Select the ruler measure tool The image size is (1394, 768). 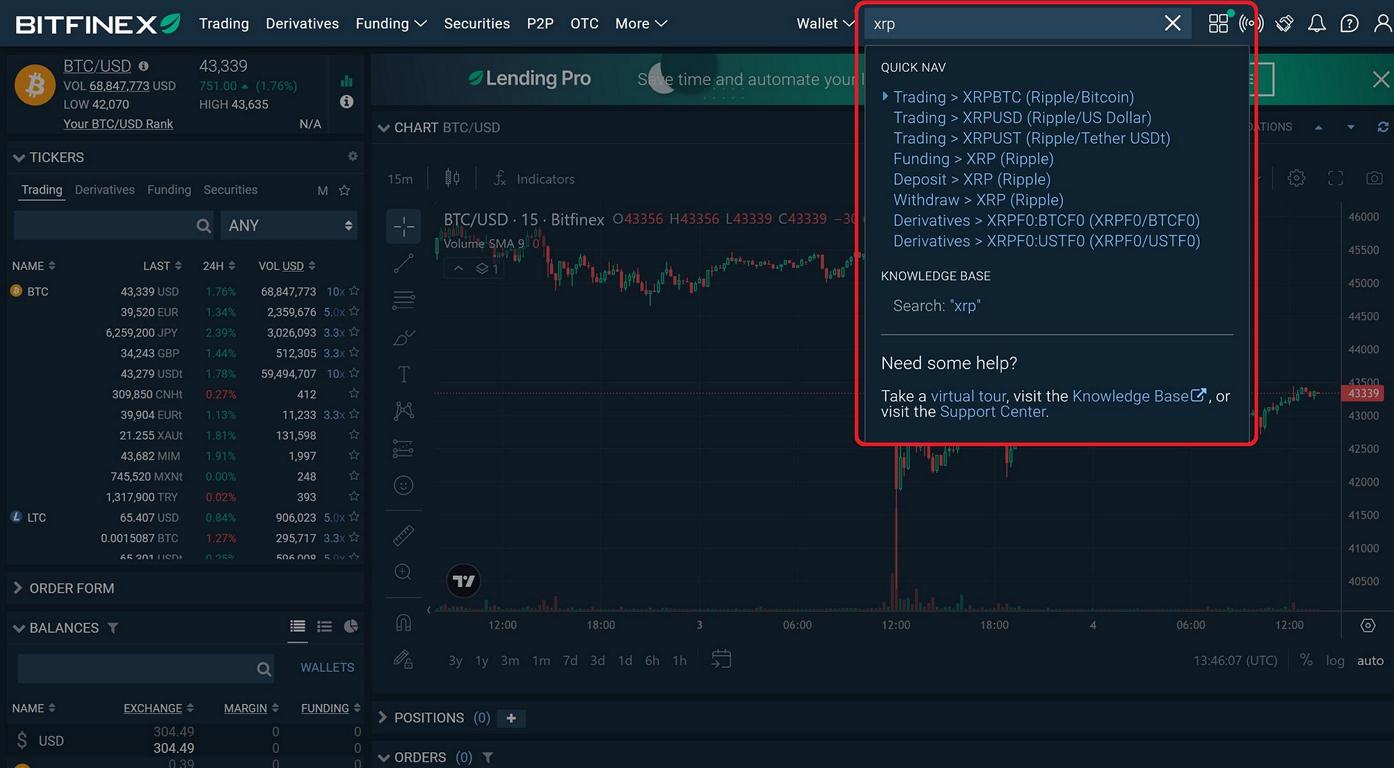[x=404, y=535]
